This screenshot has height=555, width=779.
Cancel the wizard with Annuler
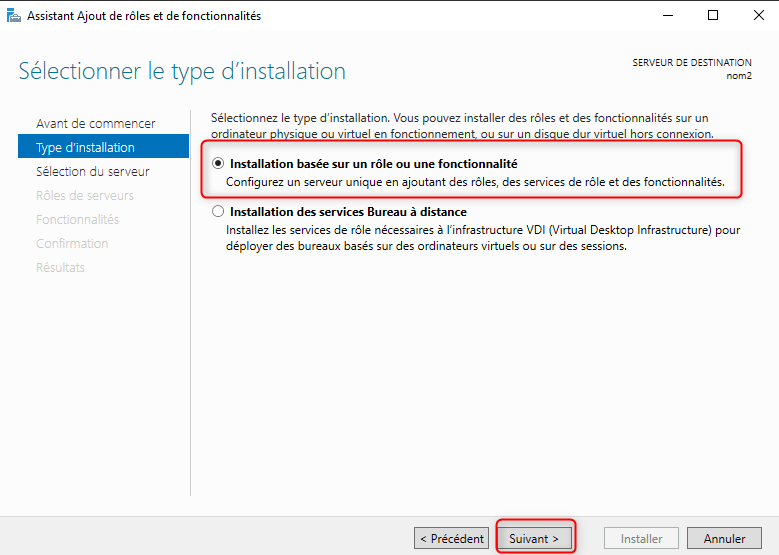point(724,539)
